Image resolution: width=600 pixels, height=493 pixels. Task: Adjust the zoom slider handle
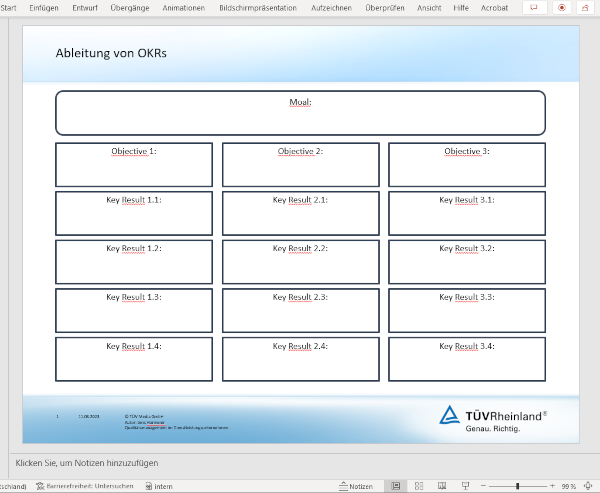517,486
